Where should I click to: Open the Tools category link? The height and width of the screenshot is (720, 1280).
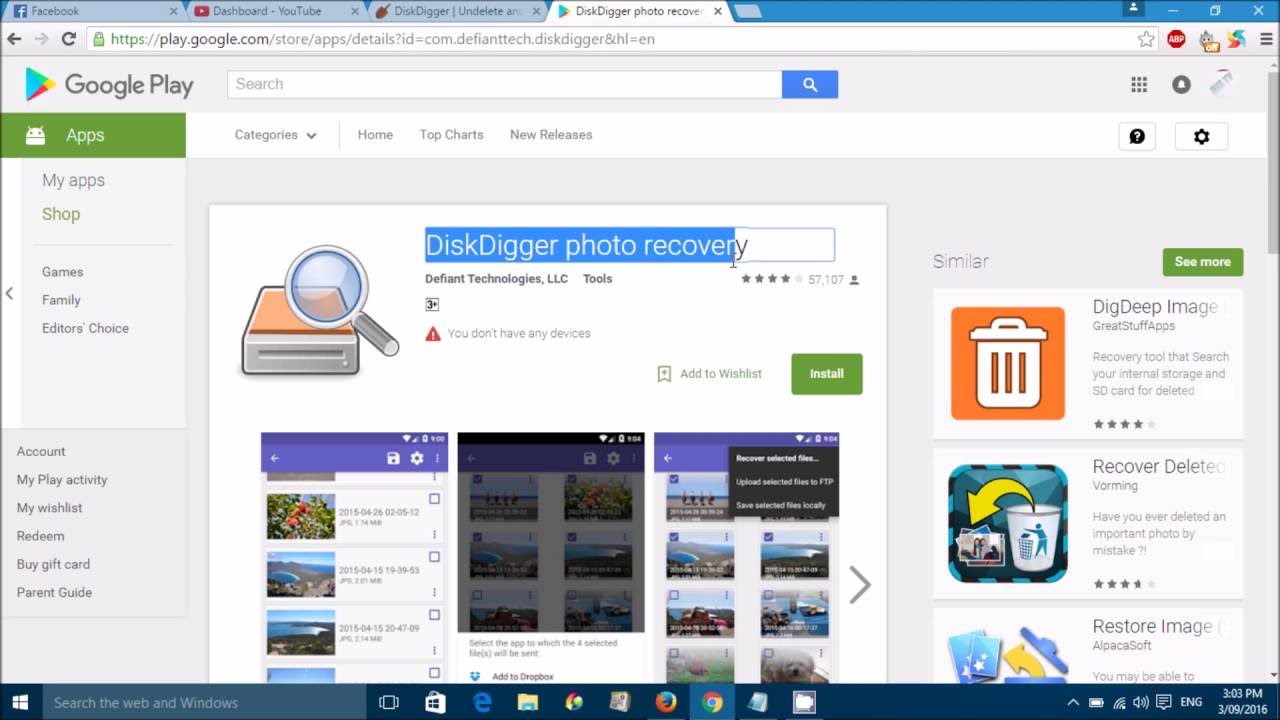[x=598, y=279]
